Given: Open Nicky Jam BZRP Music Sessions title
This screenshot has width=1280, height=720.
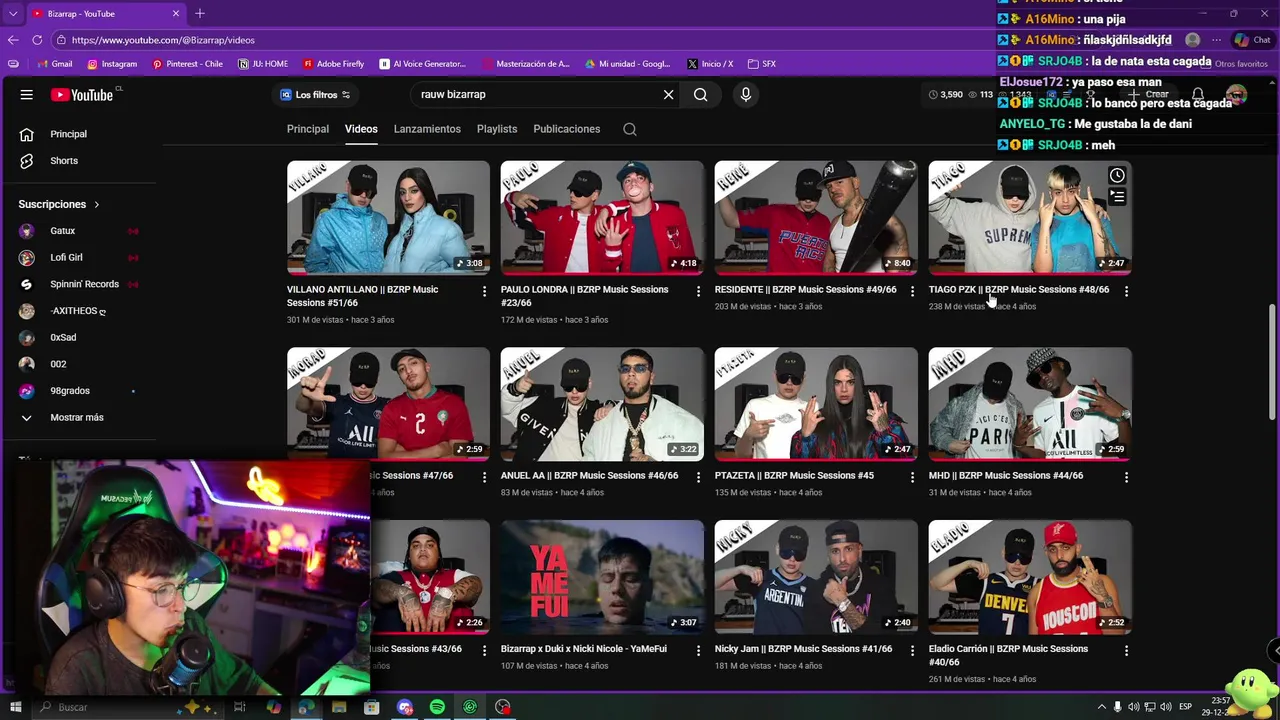Looking at the screenshot, I should [x=803, y=649].
